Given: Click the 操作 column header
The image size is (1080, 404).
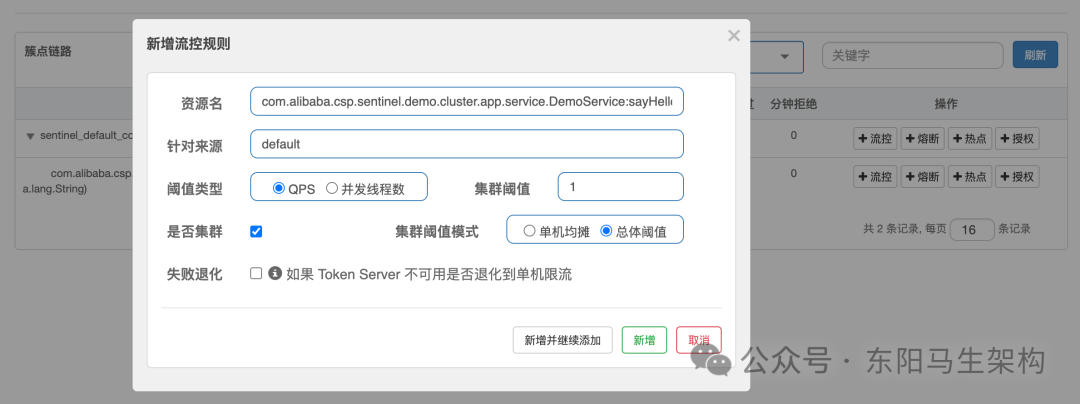Looking at the screenshot, I should [946, 105].
